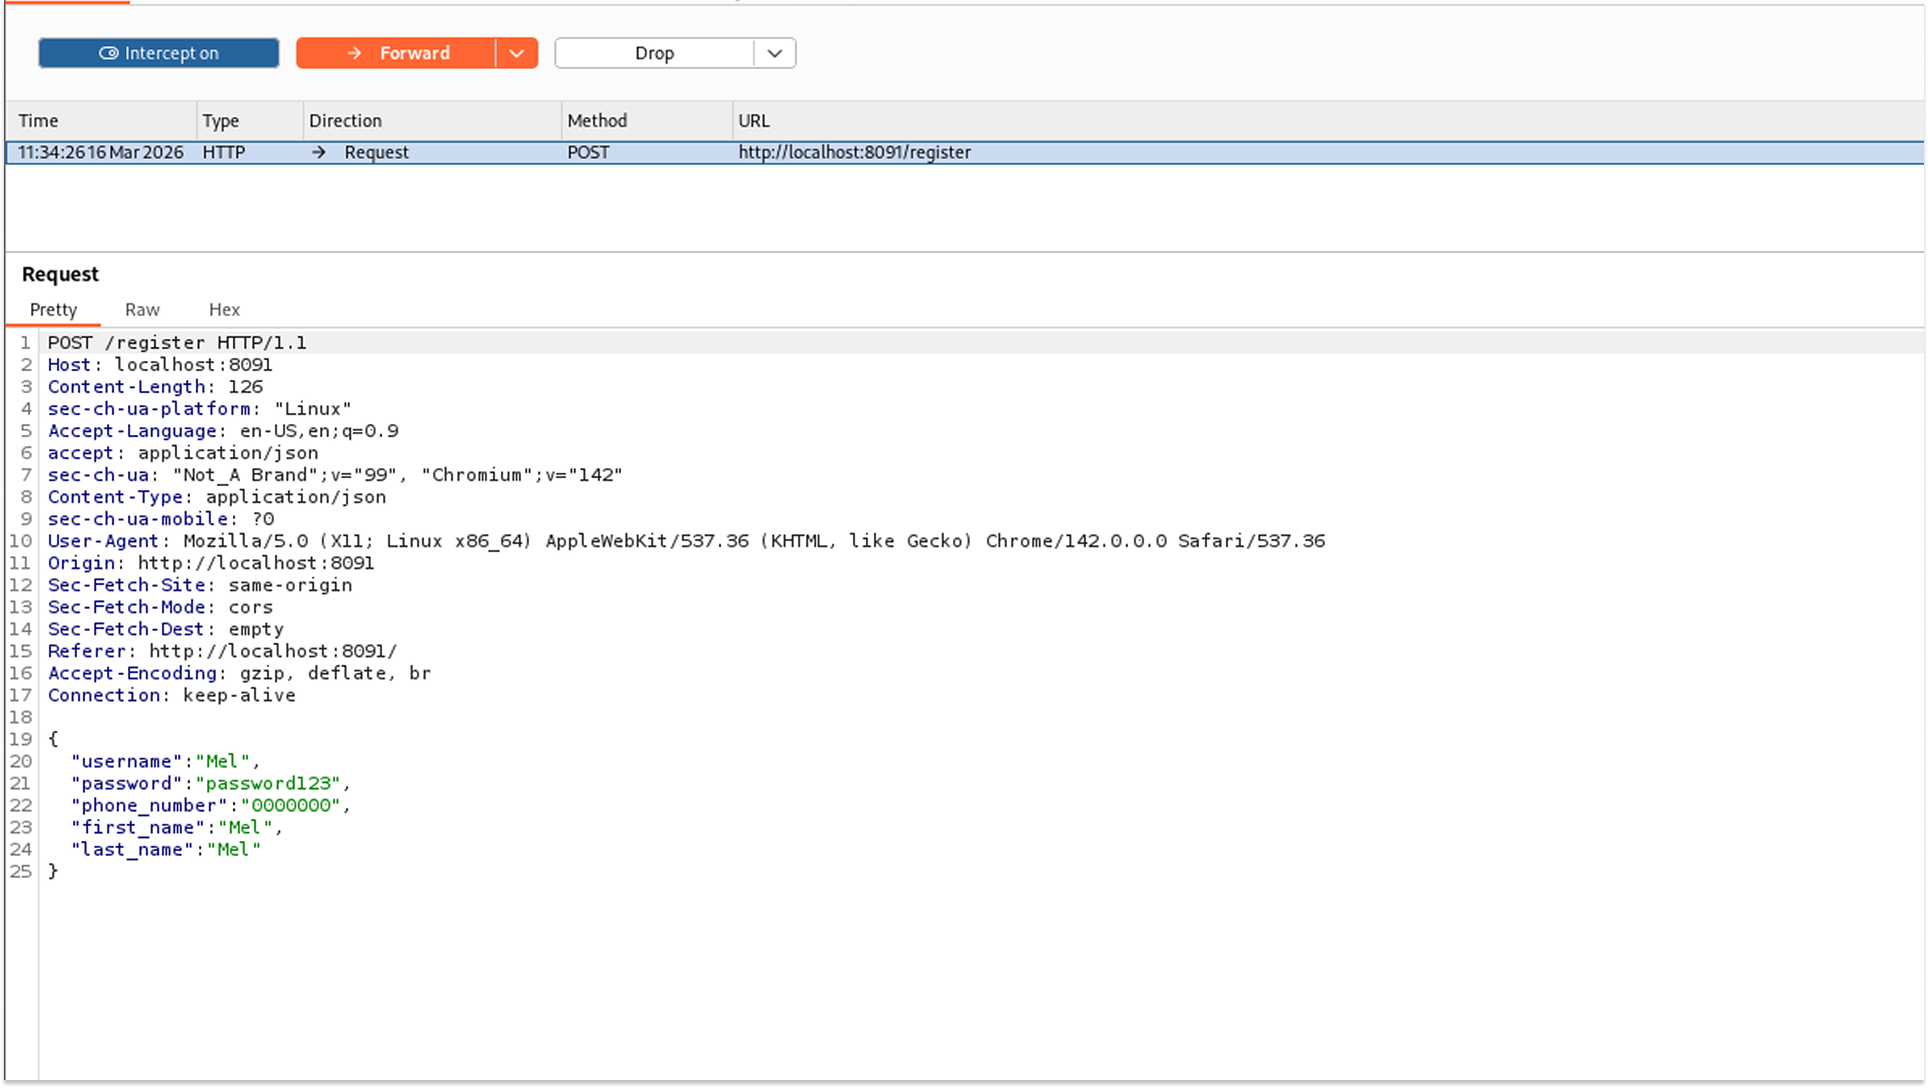This screenshot has height=1088, width=1928.
Task: Click the Drop button
Action: point(654,53)
